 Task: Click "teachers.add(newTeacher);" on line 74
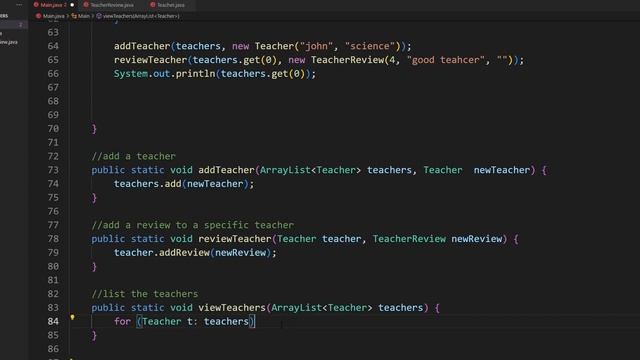[x=184, y=184]
